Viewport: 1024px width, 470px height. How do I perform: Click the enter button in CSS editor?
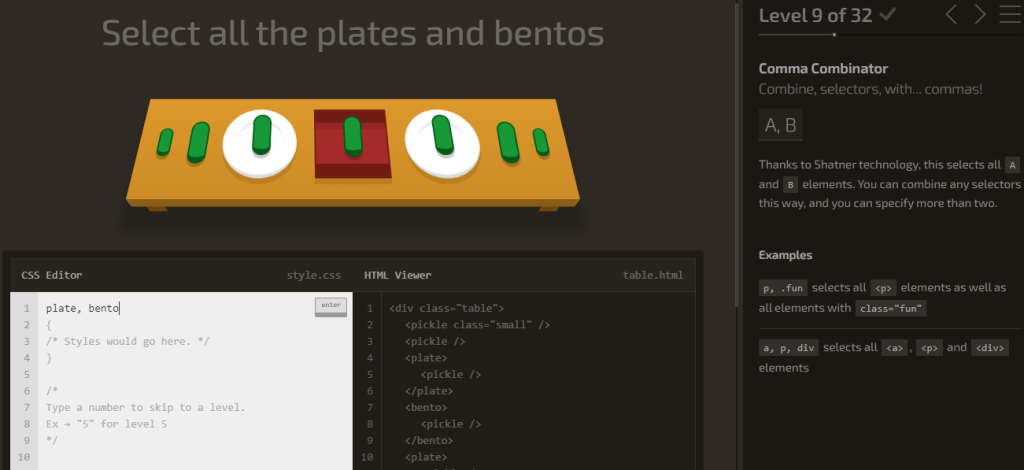click(x=331, y=307)
